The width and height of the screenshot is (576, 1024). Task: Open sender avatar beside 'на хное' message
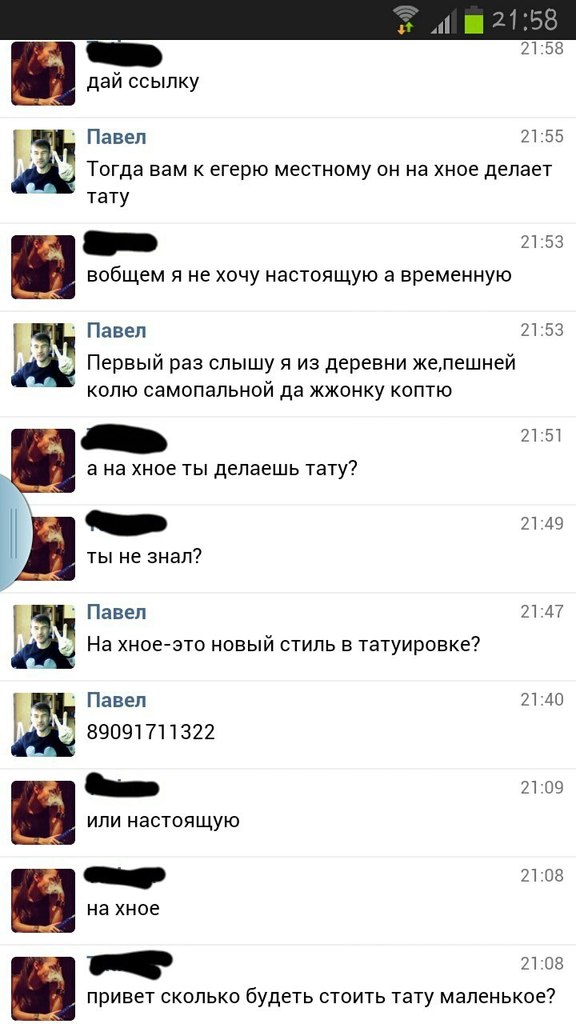[x=43, y=901]
